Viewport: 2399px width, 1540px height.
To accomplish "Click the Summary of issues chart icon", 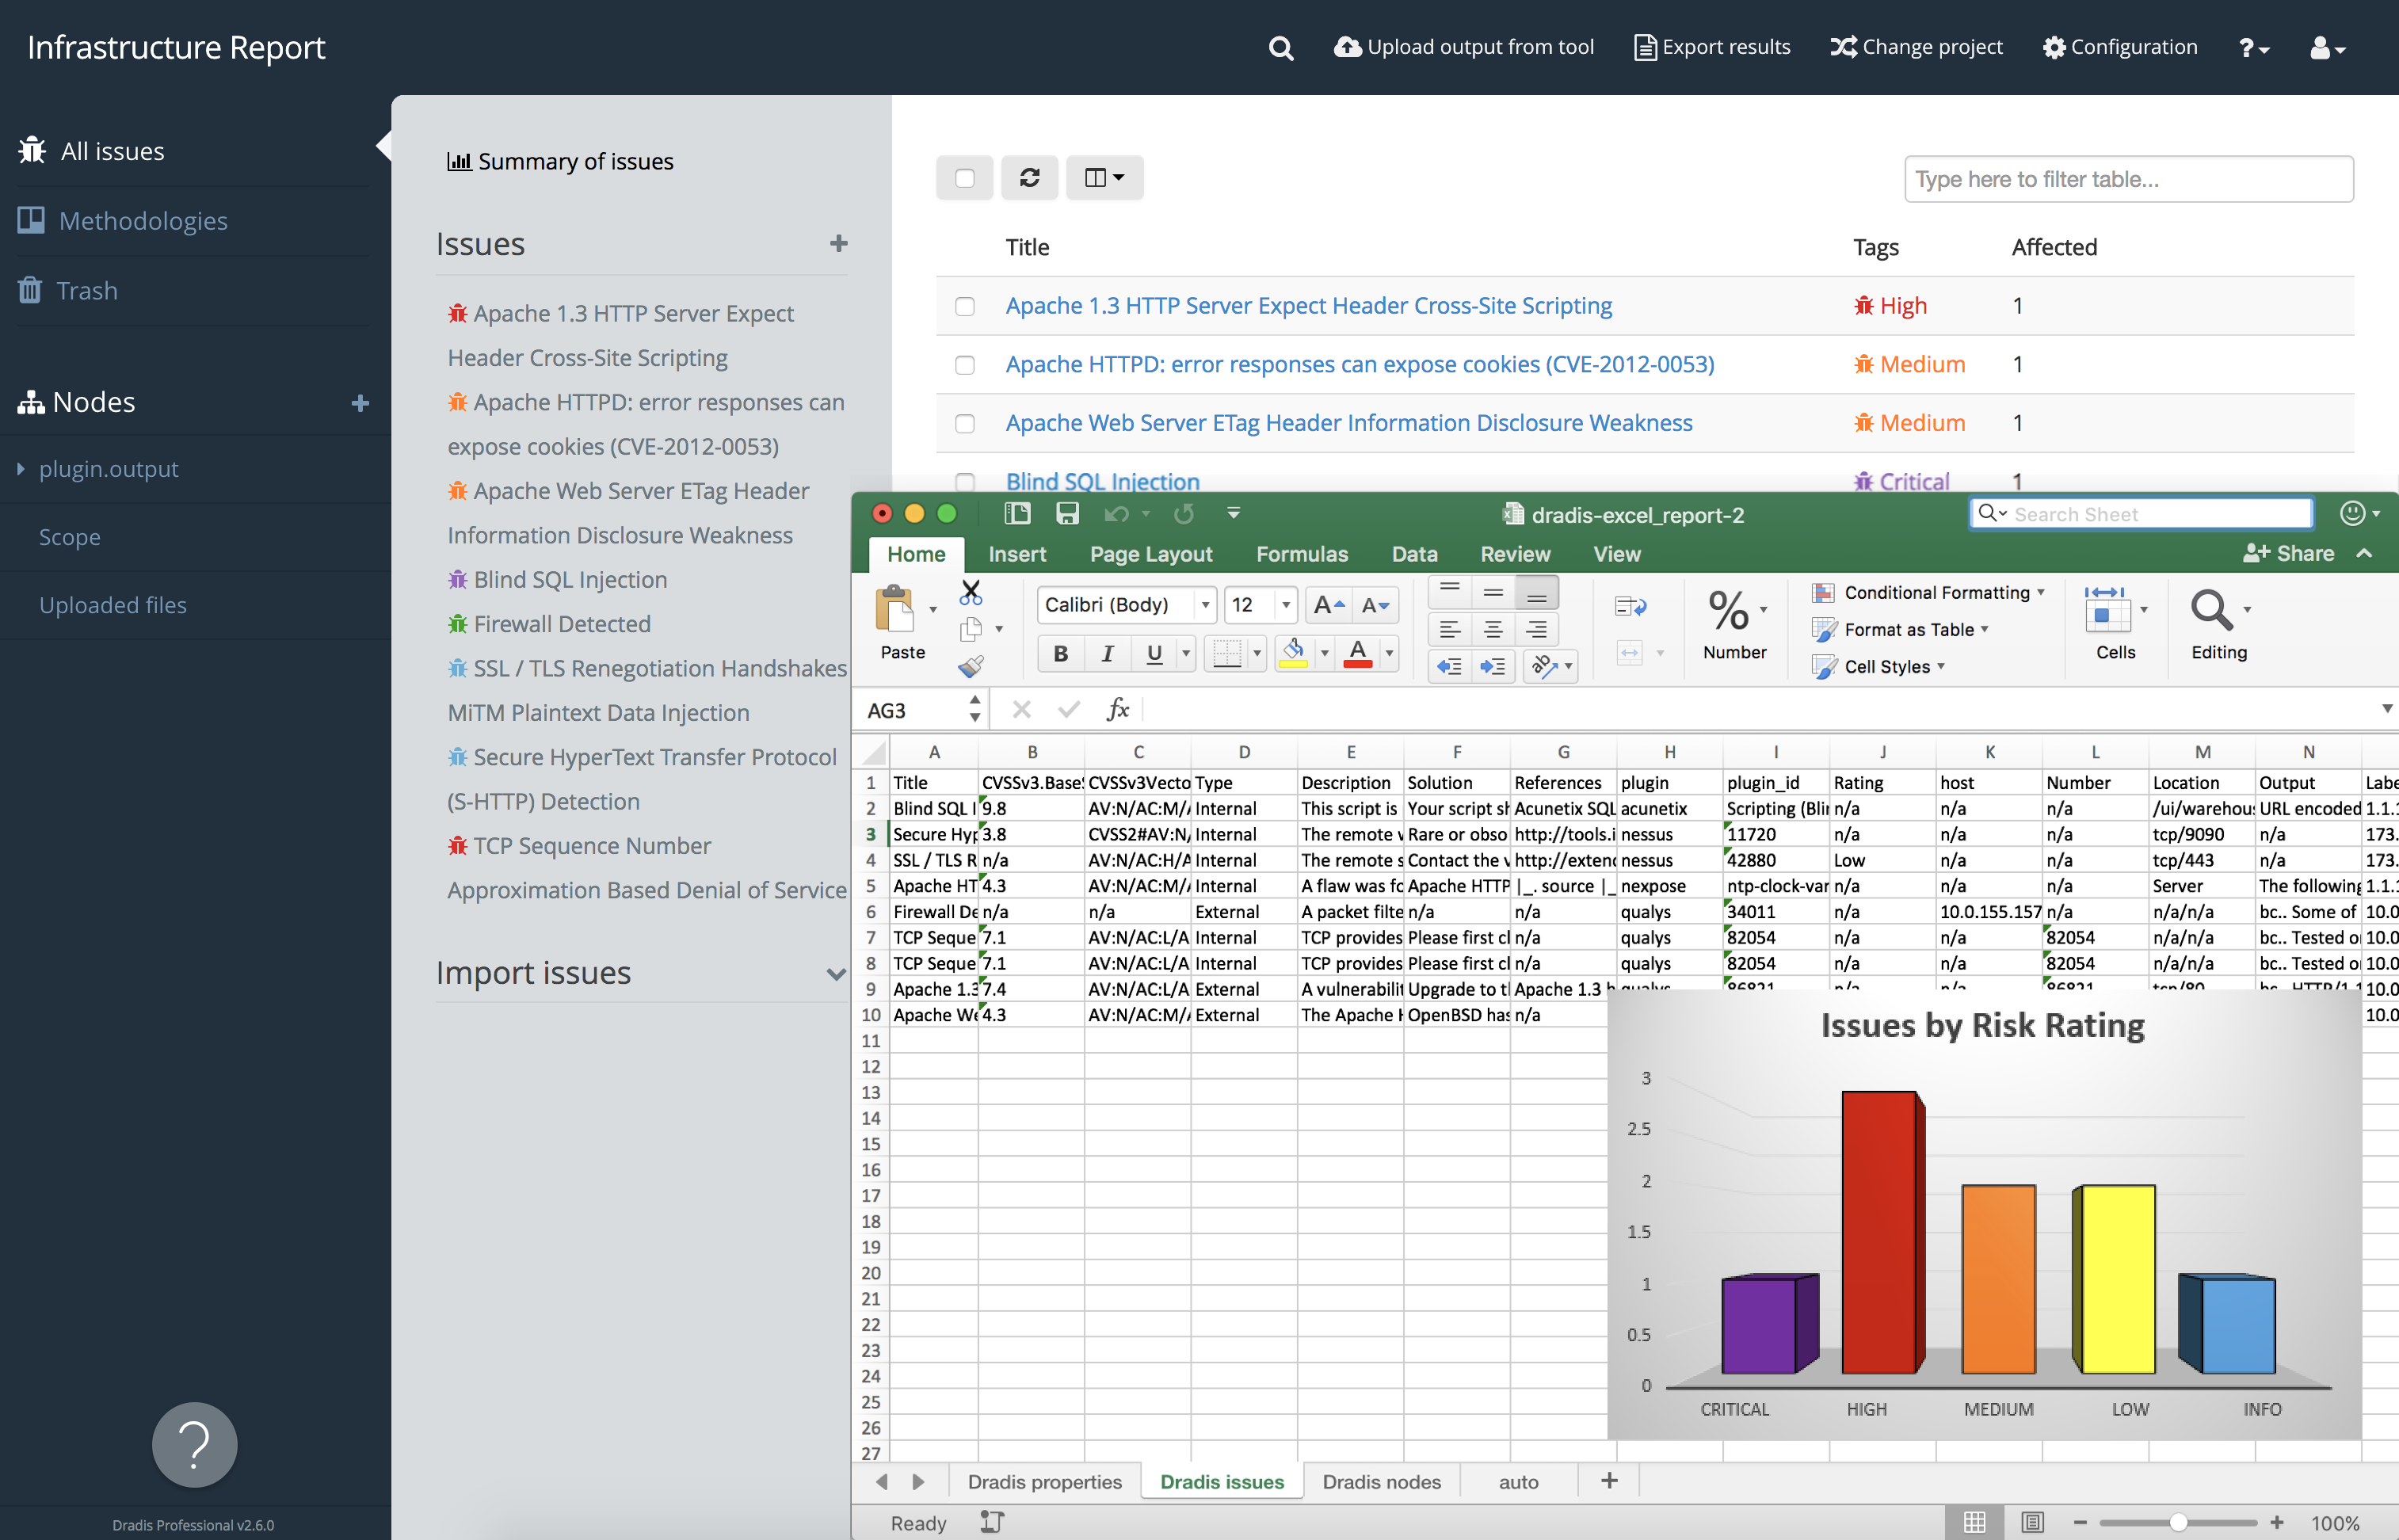I will pos(459,161).
